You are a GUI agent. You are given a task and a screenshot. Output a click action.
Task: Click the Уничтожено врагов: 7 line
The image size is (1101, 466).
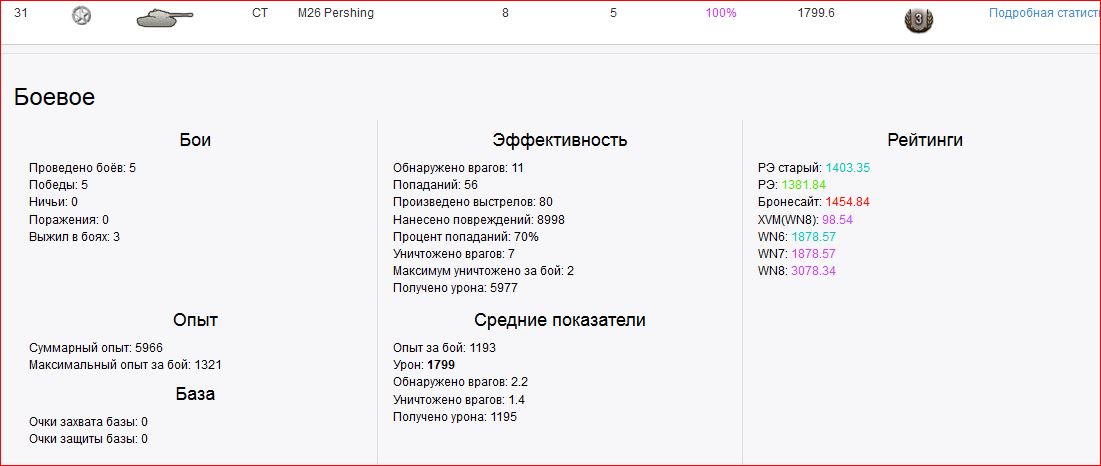pyautogui.click(x=454, y=253)
